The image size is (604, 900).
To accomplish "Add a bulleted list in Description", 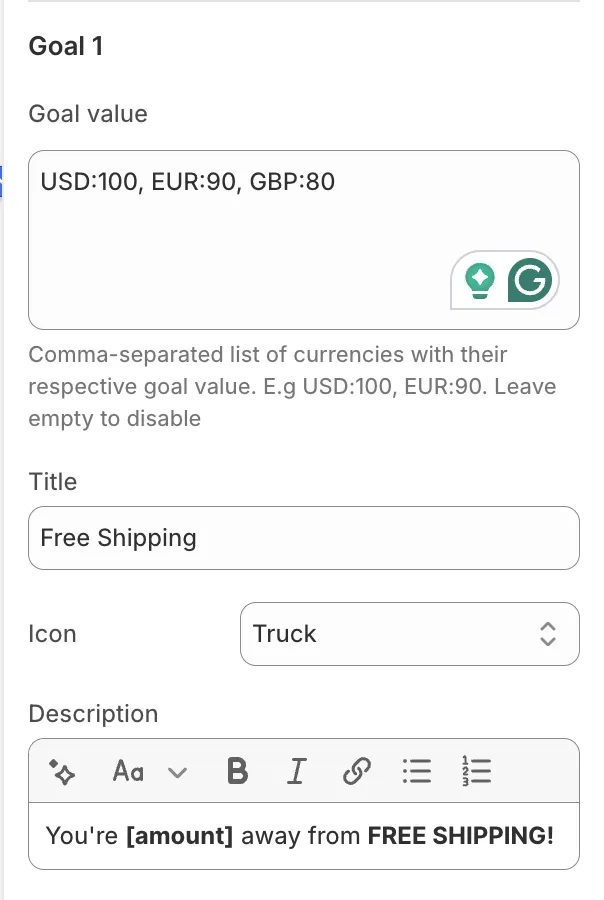I will (x=416, y=771).
